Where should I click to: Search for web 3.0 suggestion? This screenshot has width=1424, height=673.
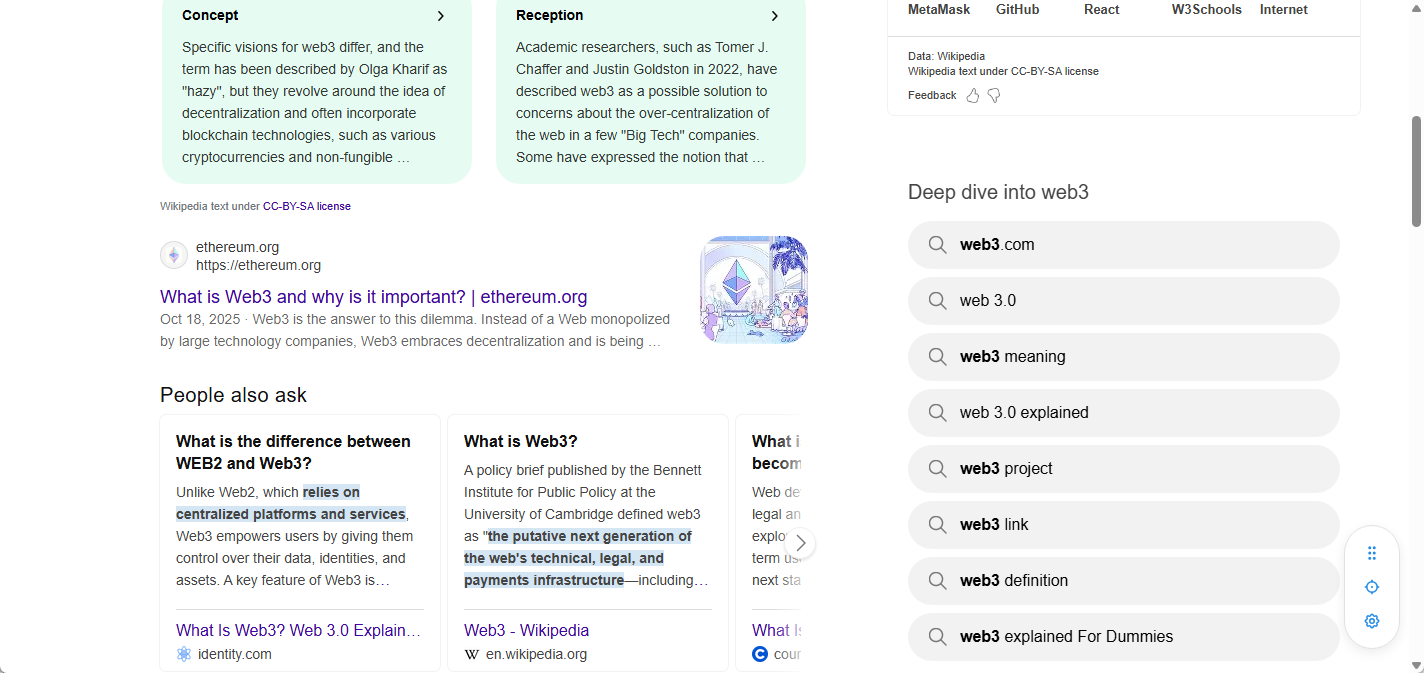click(x=1124, y=301)
